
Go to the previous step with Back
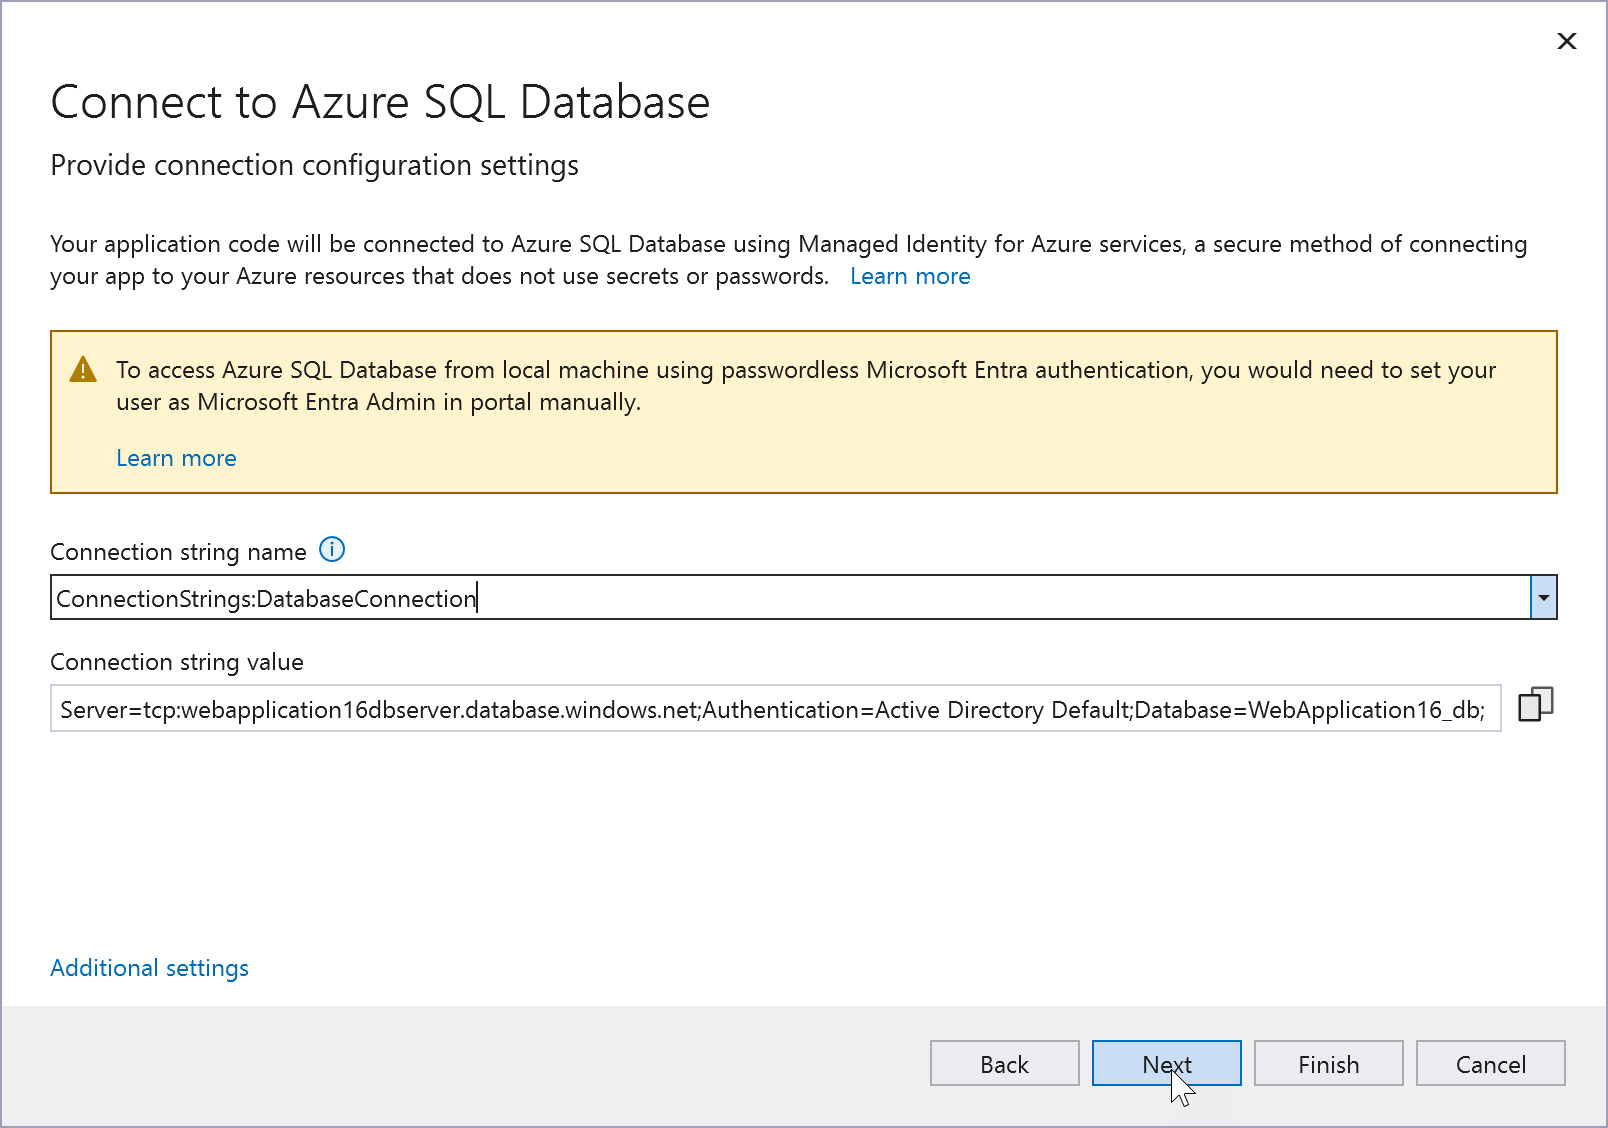pyautogui.click(x=1005, y=1063)
